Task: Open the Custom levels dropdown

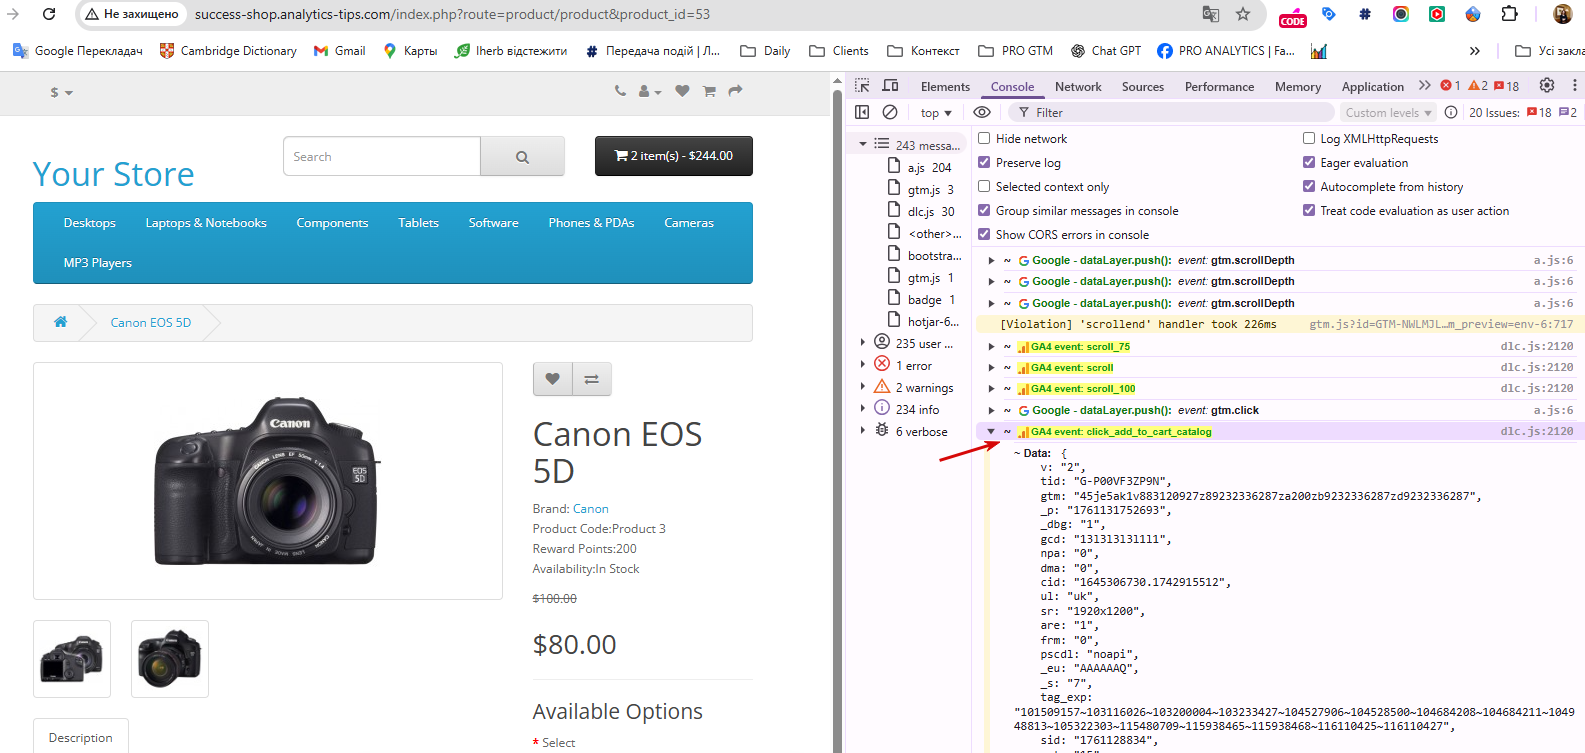Action: click(1389, 113)
